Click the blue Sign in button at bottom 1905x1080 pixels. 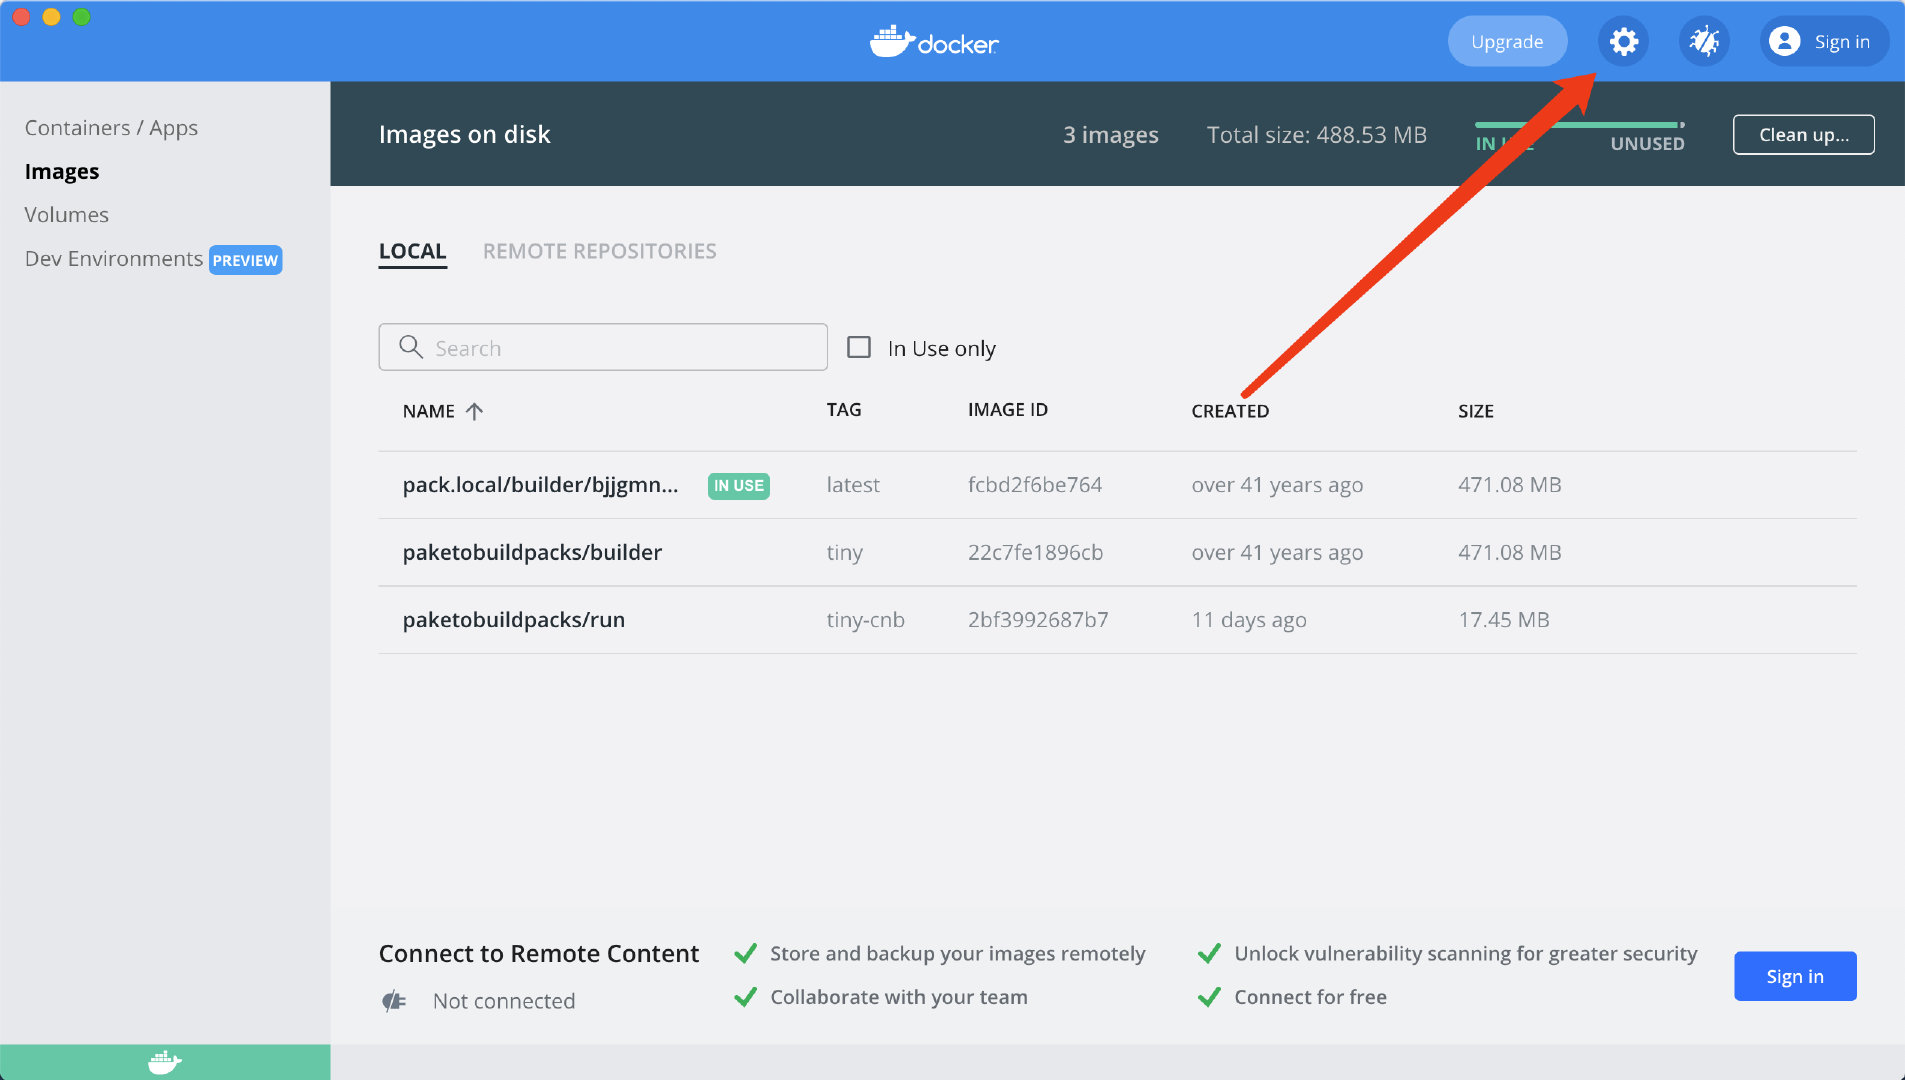click(1794, 976)
